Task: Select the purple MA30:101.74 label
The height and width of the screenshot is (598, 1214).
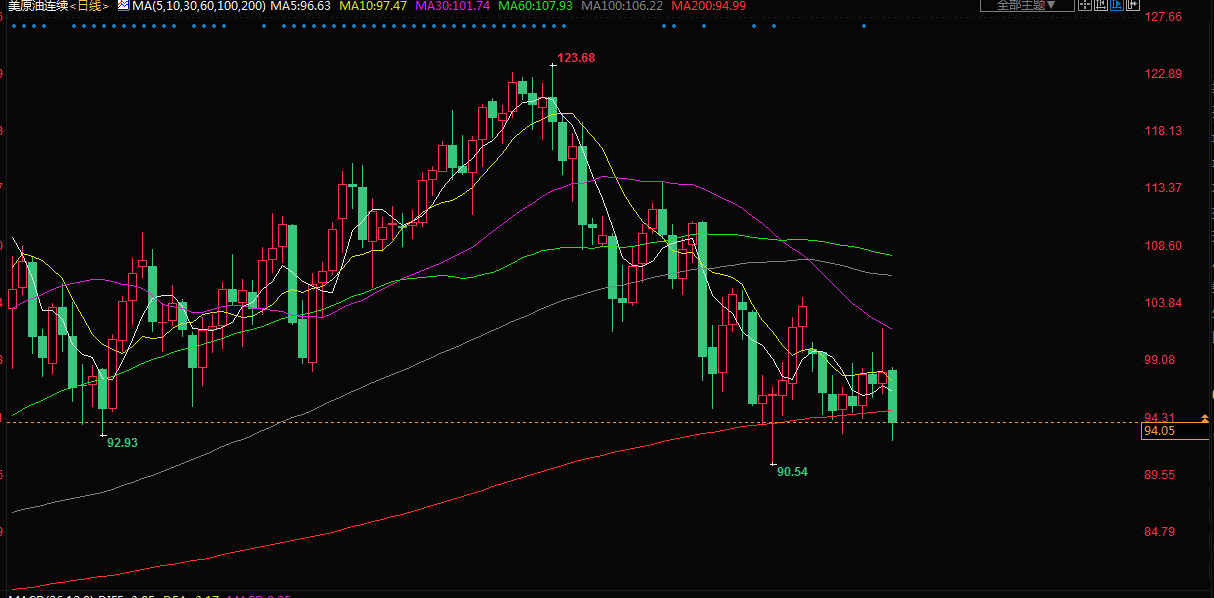Action: 452,6
